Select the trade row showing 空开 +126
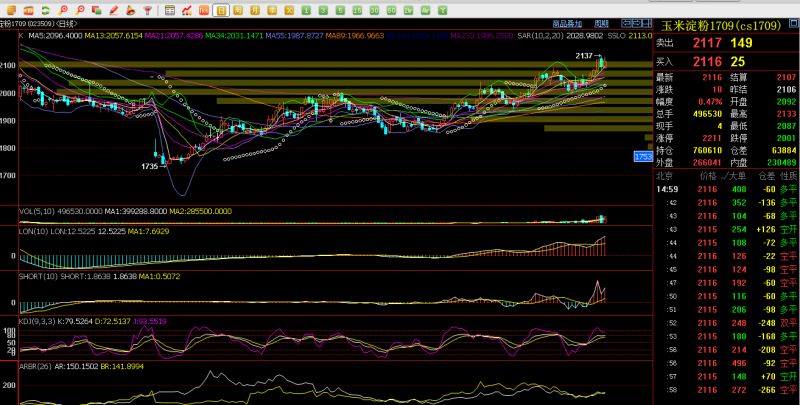 (727, 230)
